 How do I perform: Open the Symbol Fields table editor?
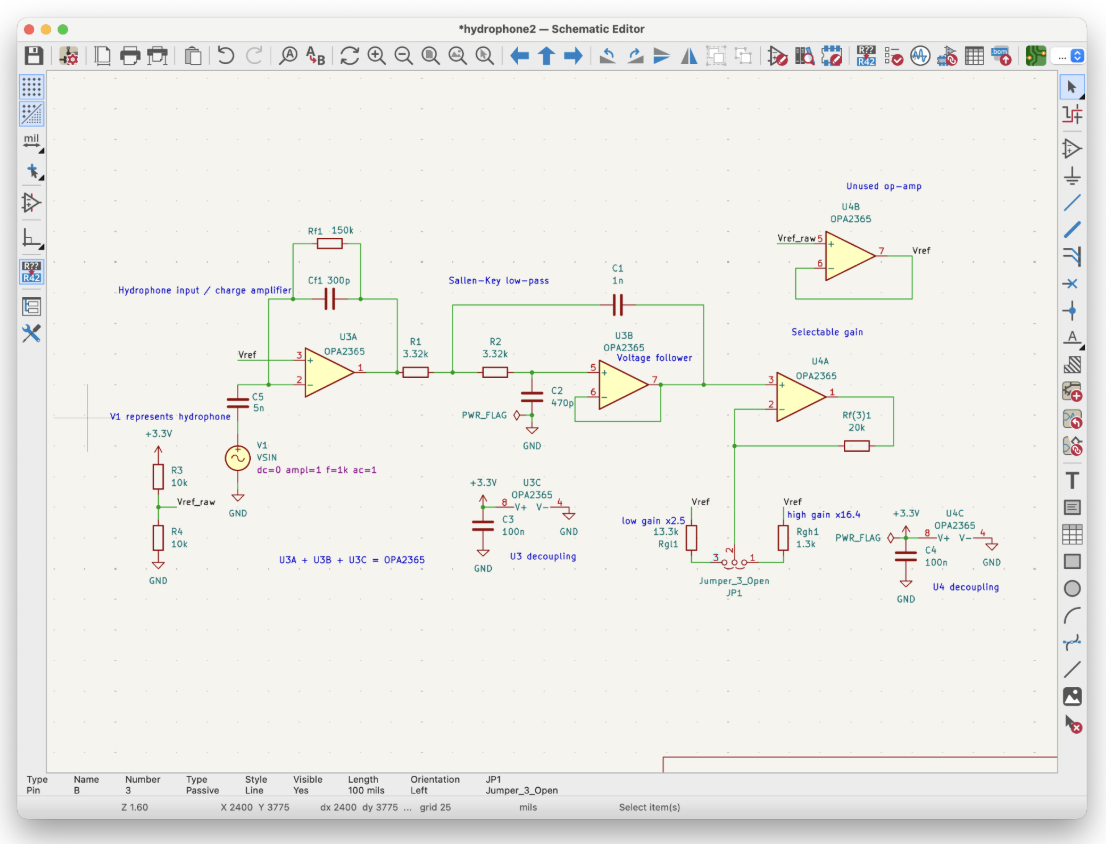pyautogui.click(x=974, y=56)
